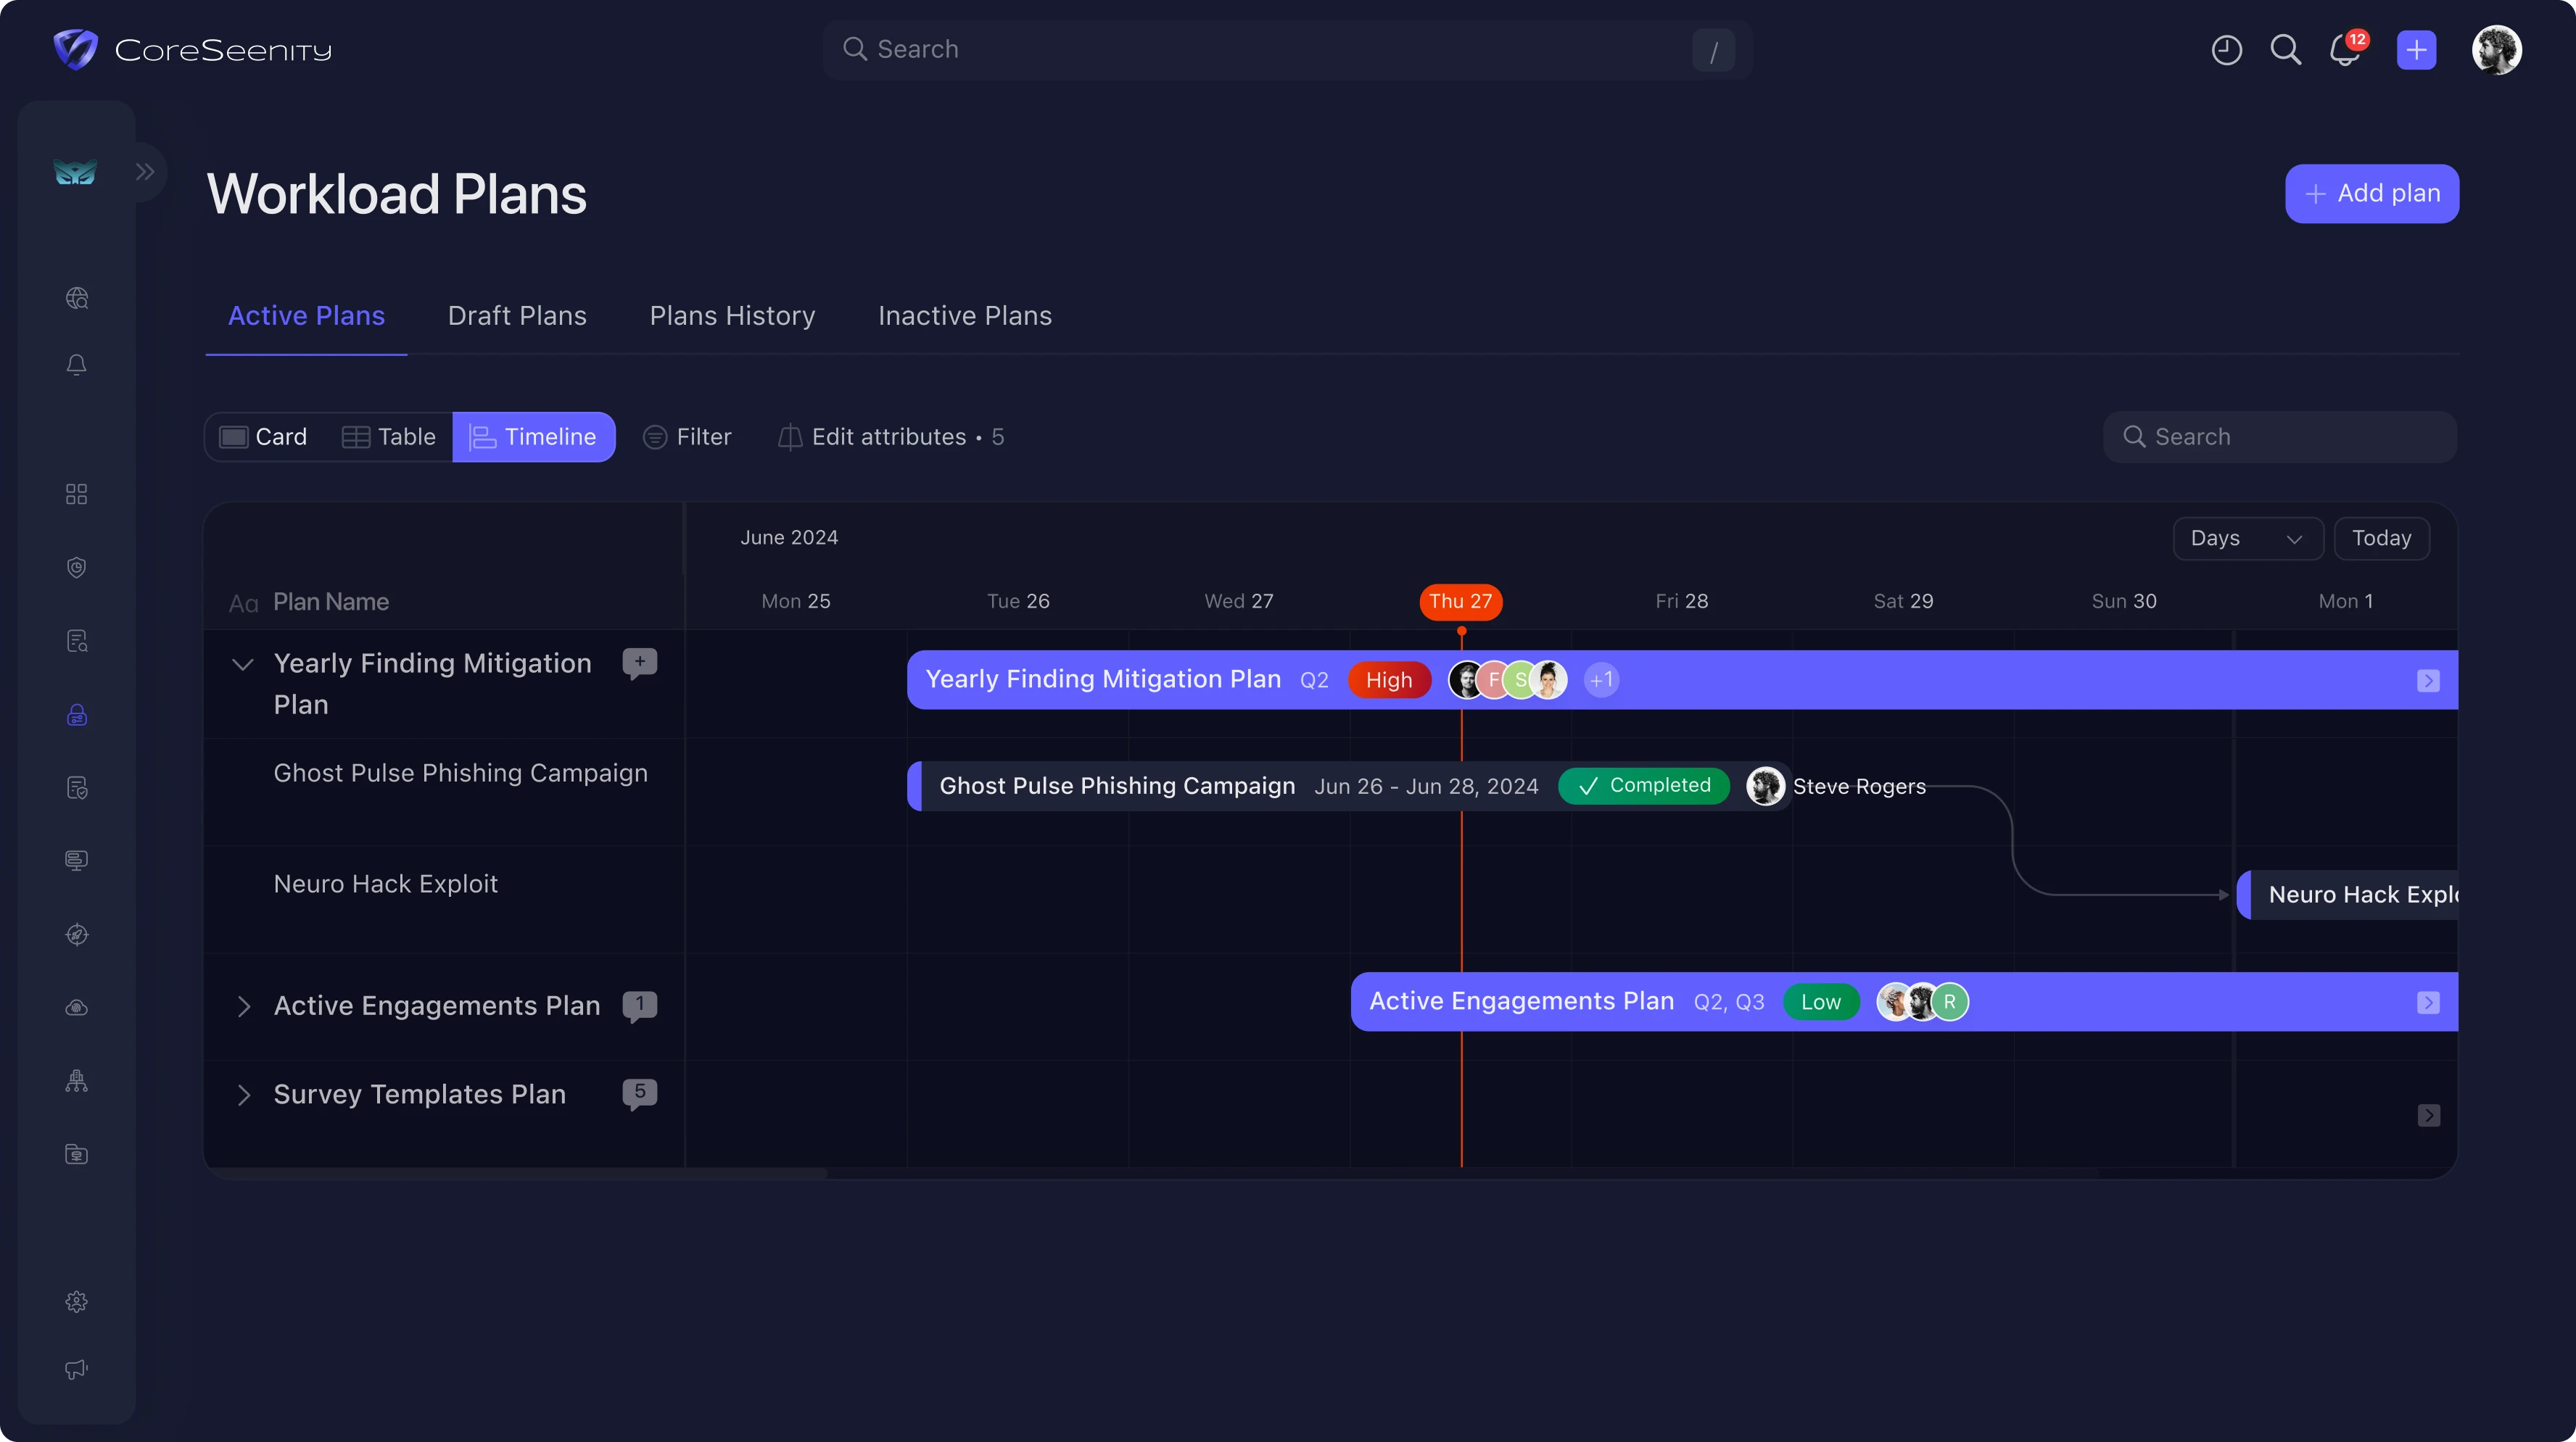Expand the sidebar with double-chevron

point(145,172)
